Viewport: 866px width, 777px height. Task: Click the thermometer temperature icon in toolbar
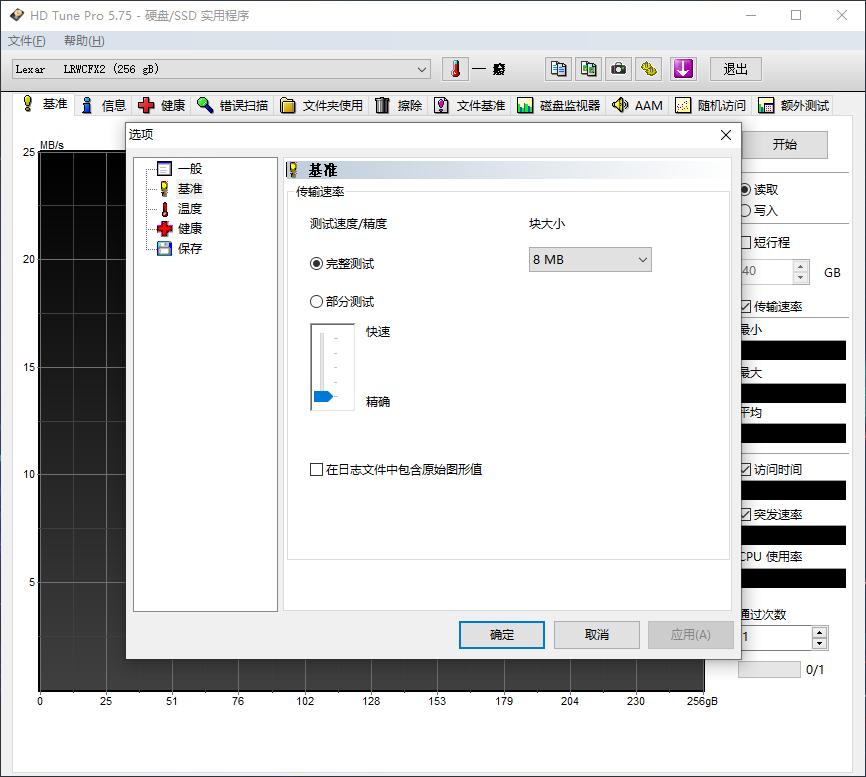tap(456, 69)
